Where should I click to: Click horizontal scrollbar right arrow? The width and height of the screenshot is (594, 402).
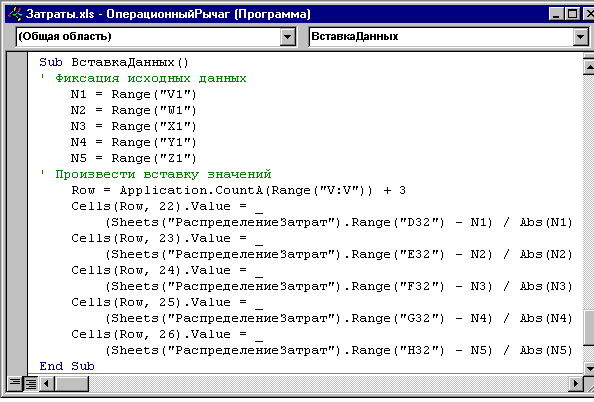(576, 383)
